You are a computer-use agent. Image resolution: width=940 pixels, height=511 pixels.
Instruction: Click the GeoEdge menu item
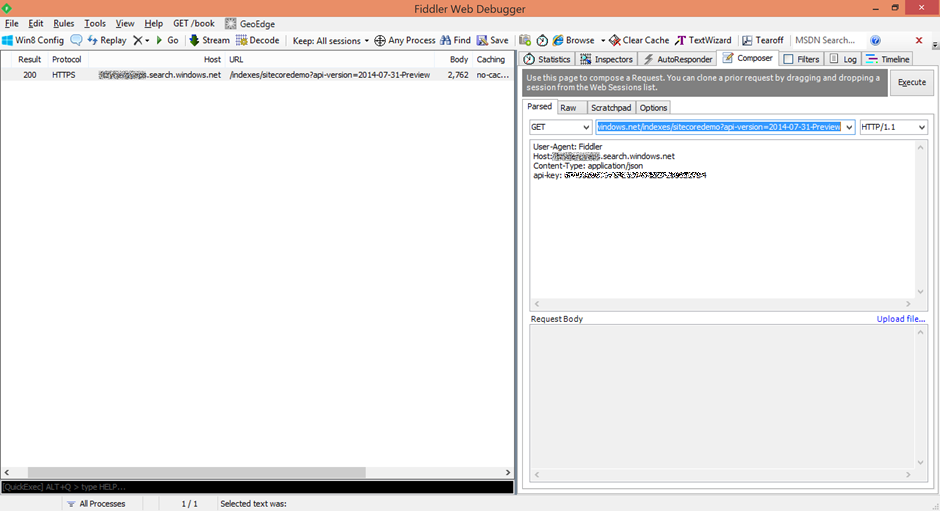[x=250, y=23]
